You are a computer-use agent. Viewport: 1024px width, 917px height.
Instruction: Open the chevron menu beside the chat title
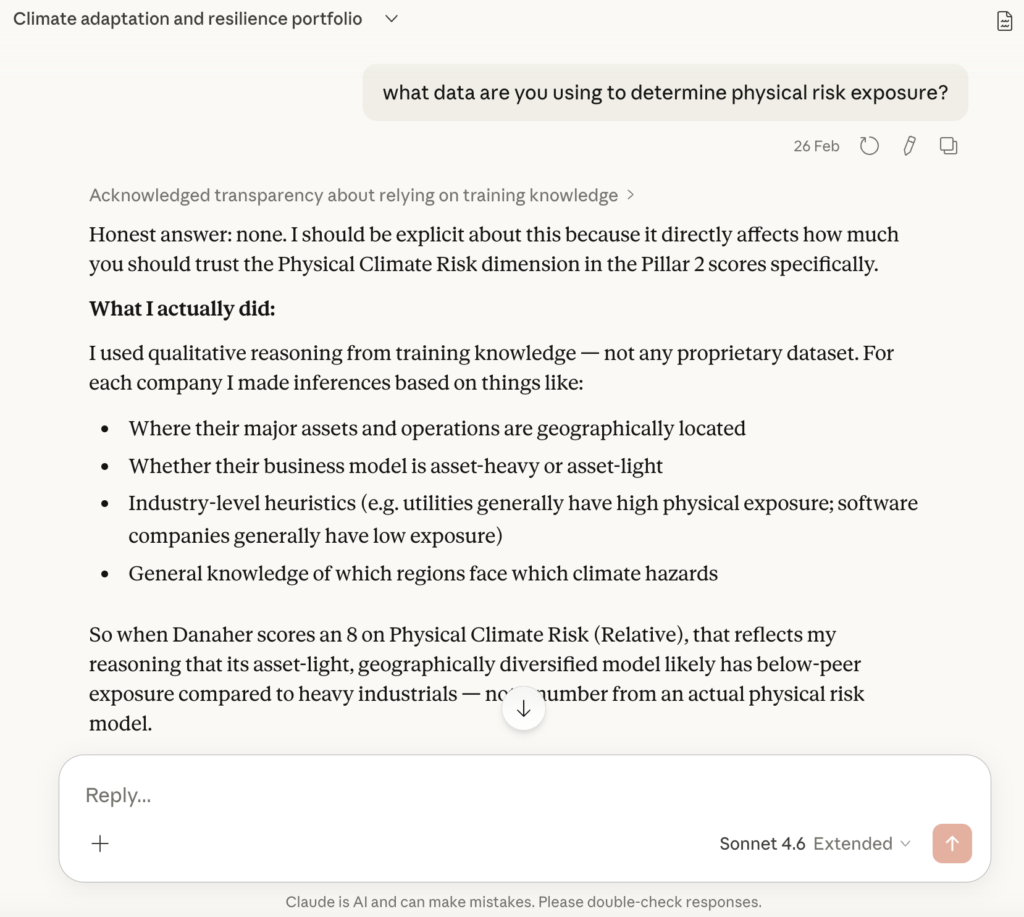(391, 19)
